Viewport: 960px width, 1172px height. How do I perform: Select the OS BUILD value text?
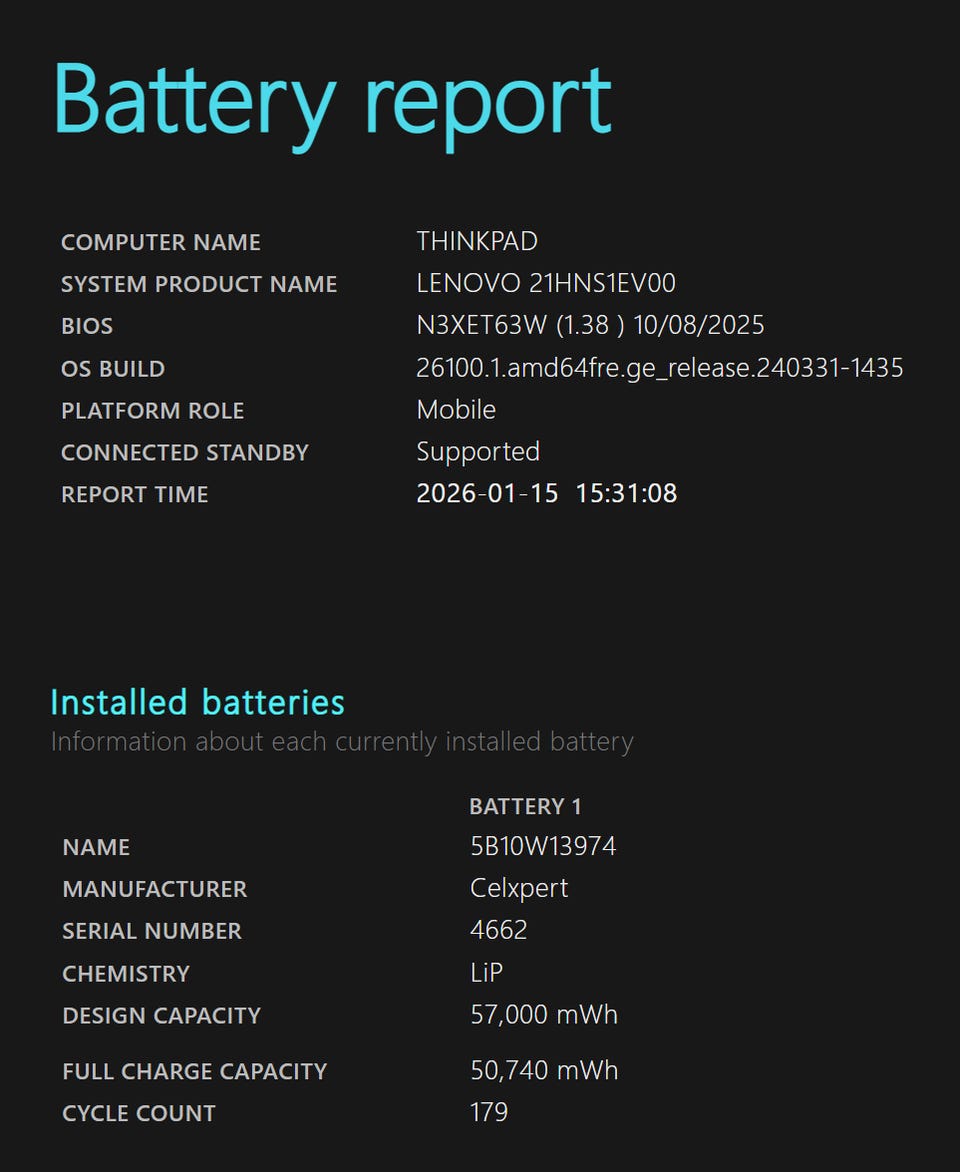tap(659, 368)
